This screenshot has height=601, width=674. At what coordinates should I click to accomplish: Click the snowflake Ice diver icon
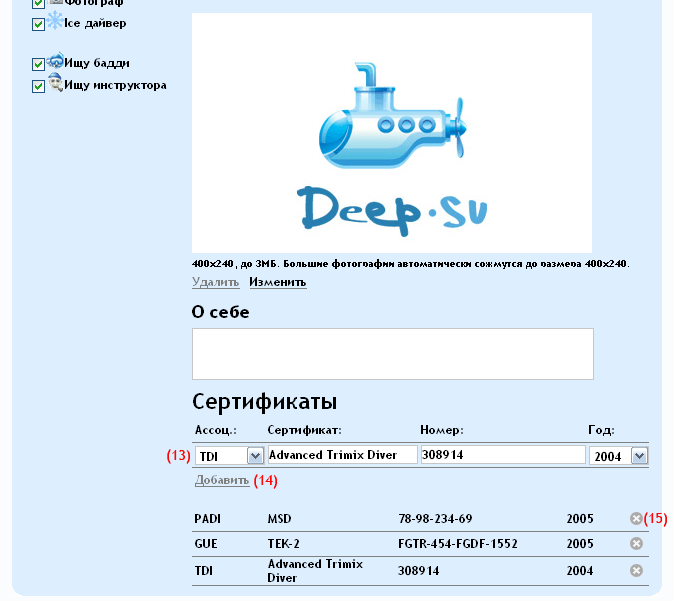point(55,21)
